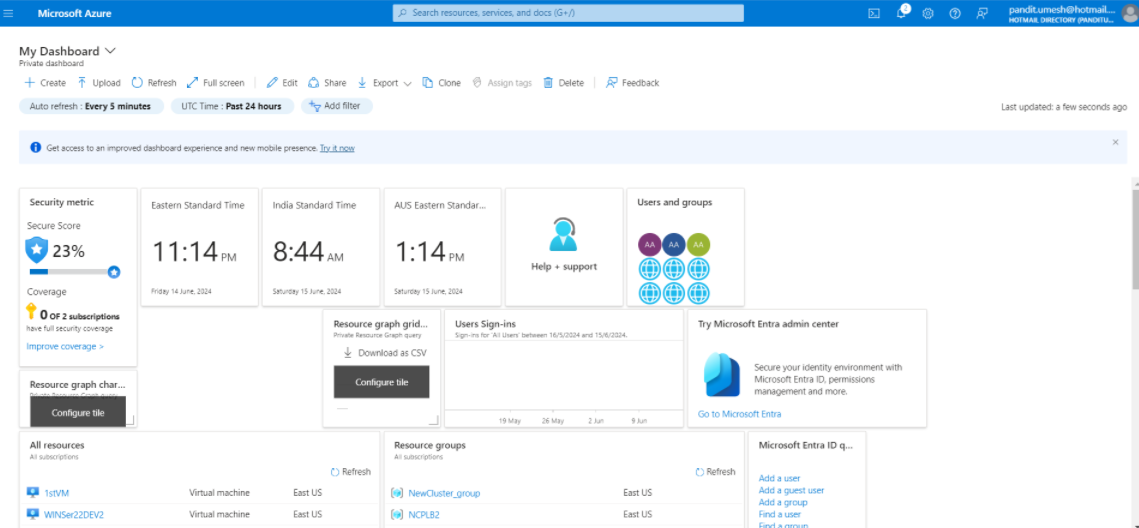Expand the My Dashboard title dropdown

coord(110,51)
